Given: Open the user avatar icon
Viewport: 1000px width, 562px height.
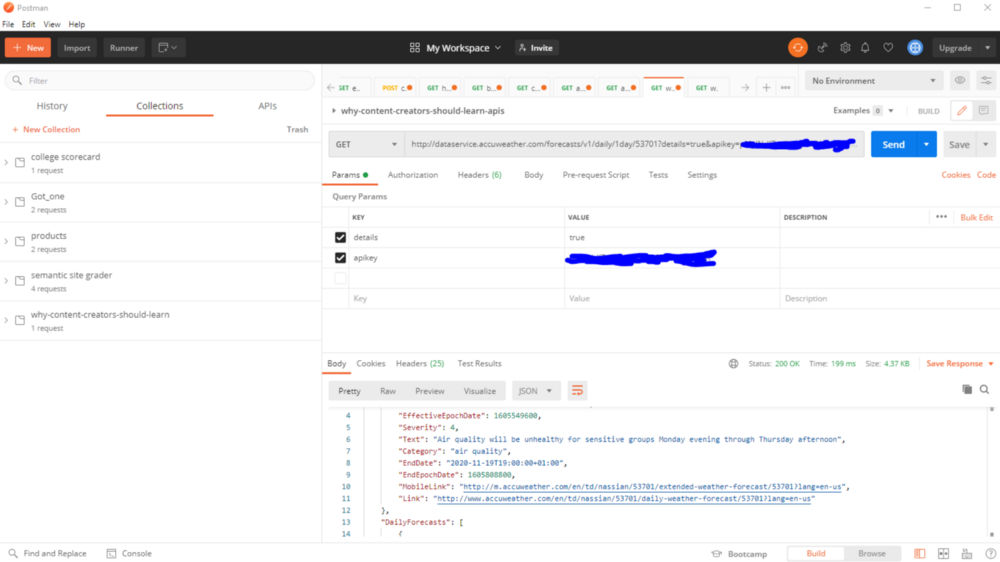Looking at the screenshot, I should coord(915,48).
